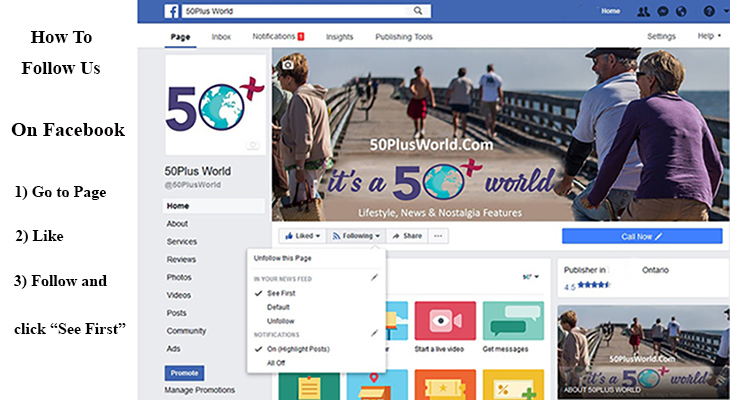Open Community in the left sidebar
The width and height of the screenshot is (730, 400).
pyautogui.click(x=186, y=331)
